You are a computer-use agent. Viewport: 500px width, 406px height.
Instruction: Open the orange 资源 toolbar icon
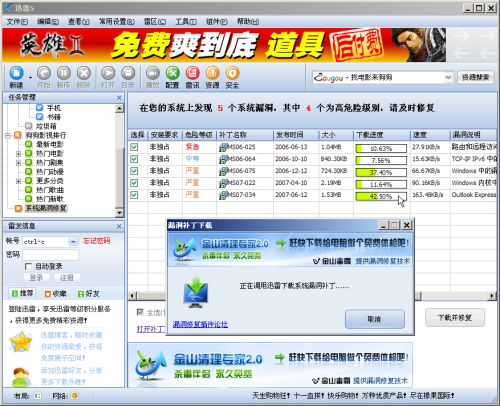click(212, 73)
